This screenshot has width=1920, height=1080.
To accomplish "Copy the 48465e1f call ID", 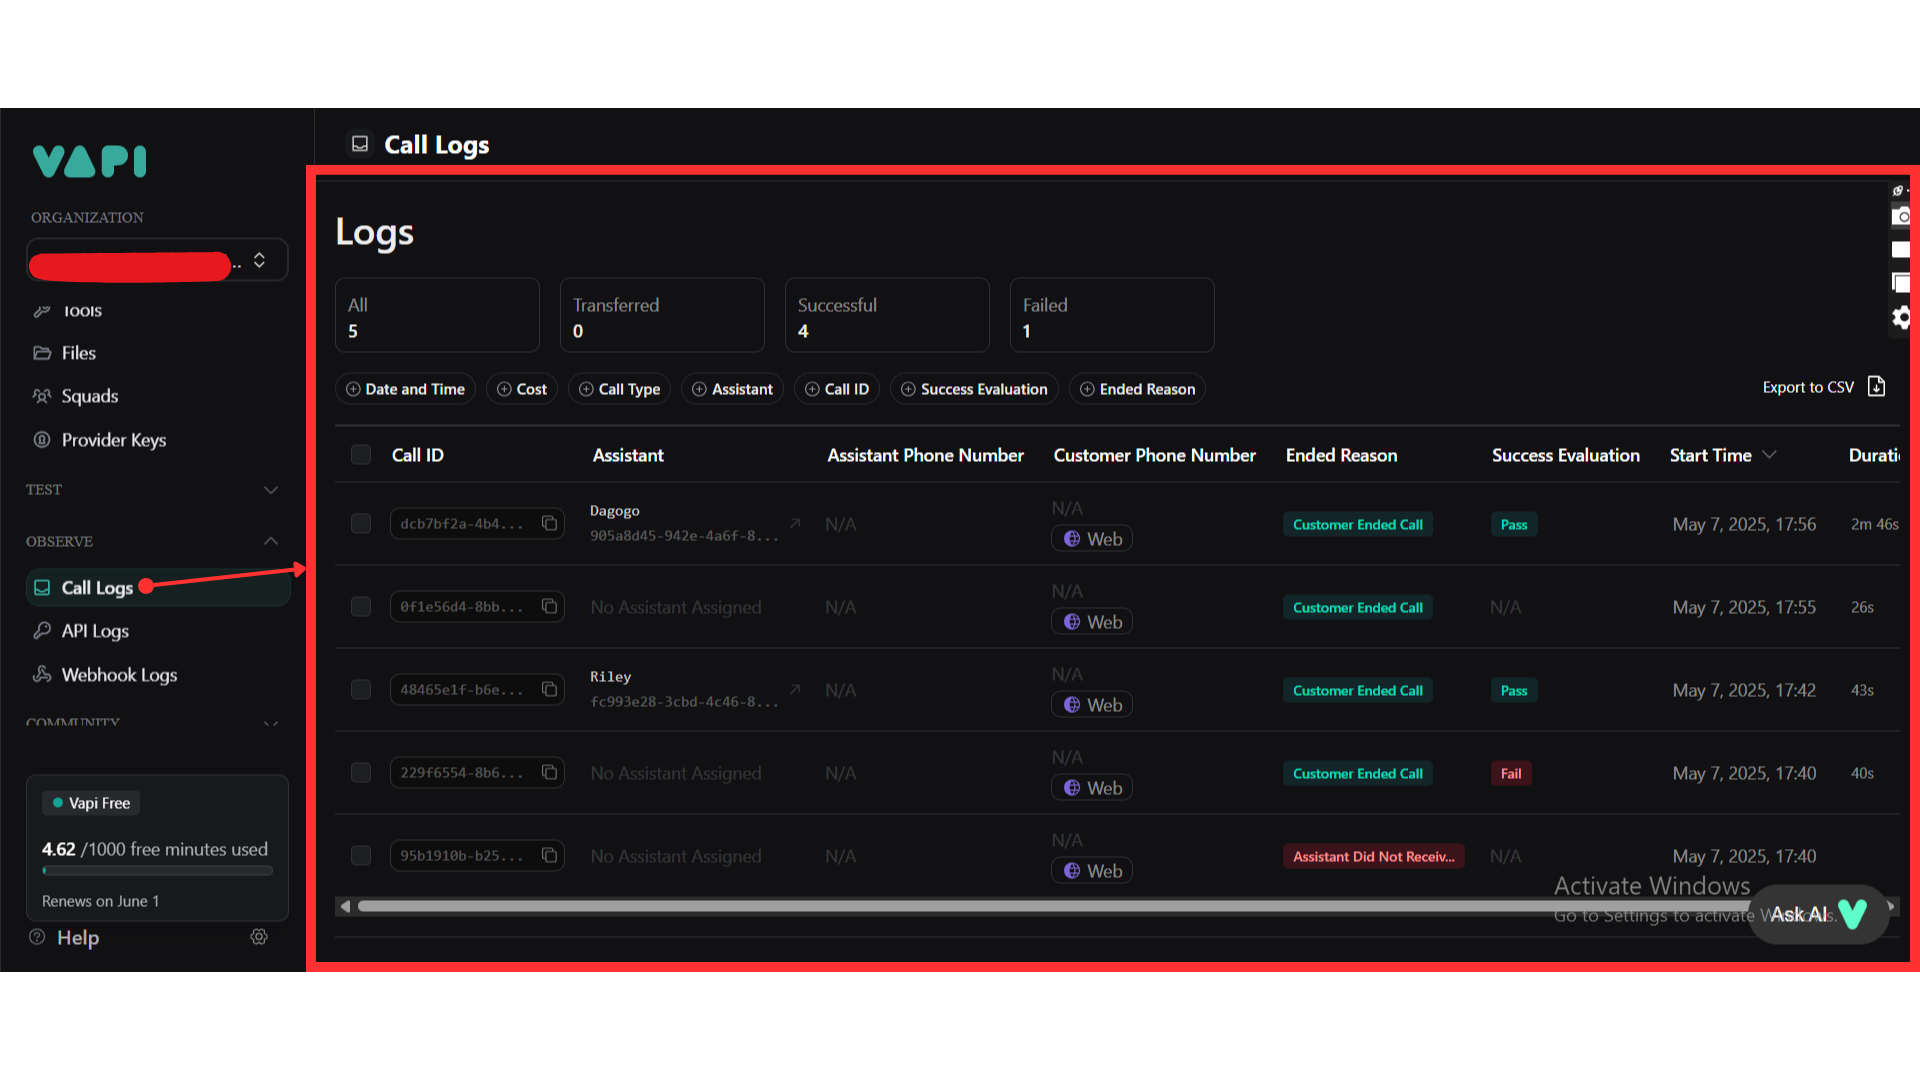I will pos(549,689).
